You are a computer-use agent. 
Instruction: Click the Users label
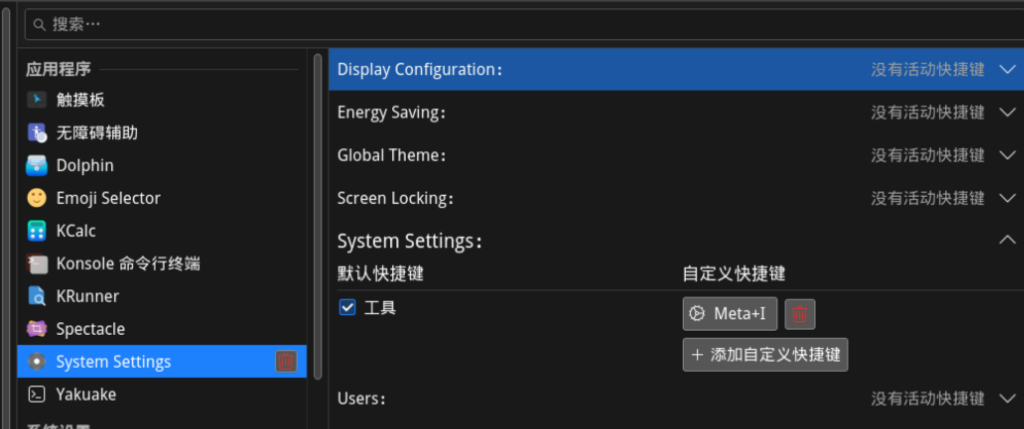click(x=360, y=398)
